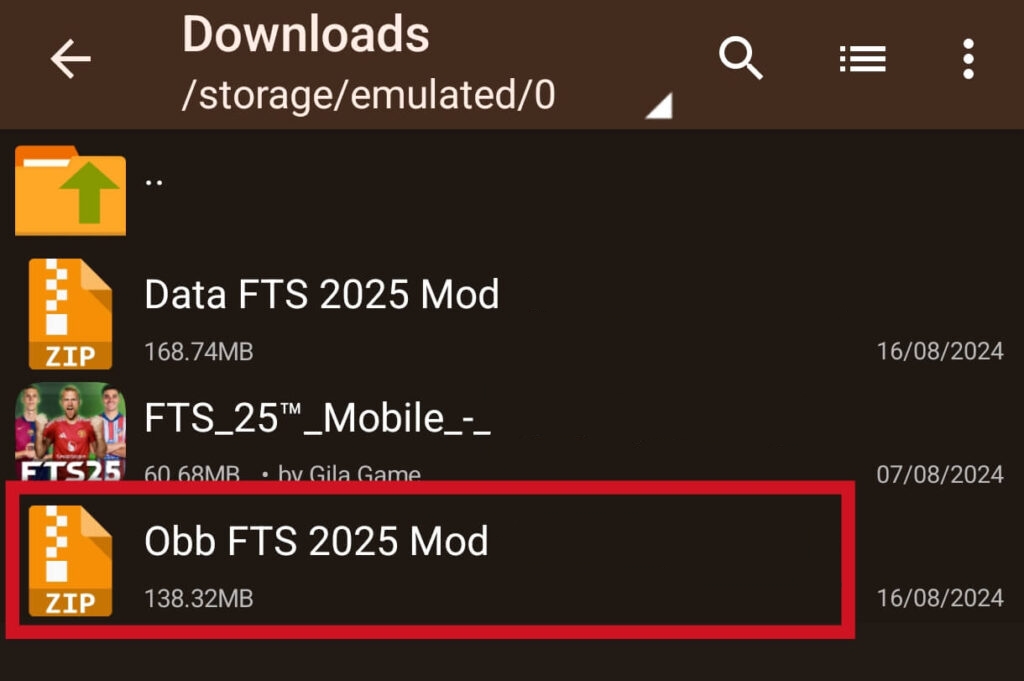Click the 16/08/2024 date of Obb file
This screenshot has height=681, width=1024.
[940, 597]
